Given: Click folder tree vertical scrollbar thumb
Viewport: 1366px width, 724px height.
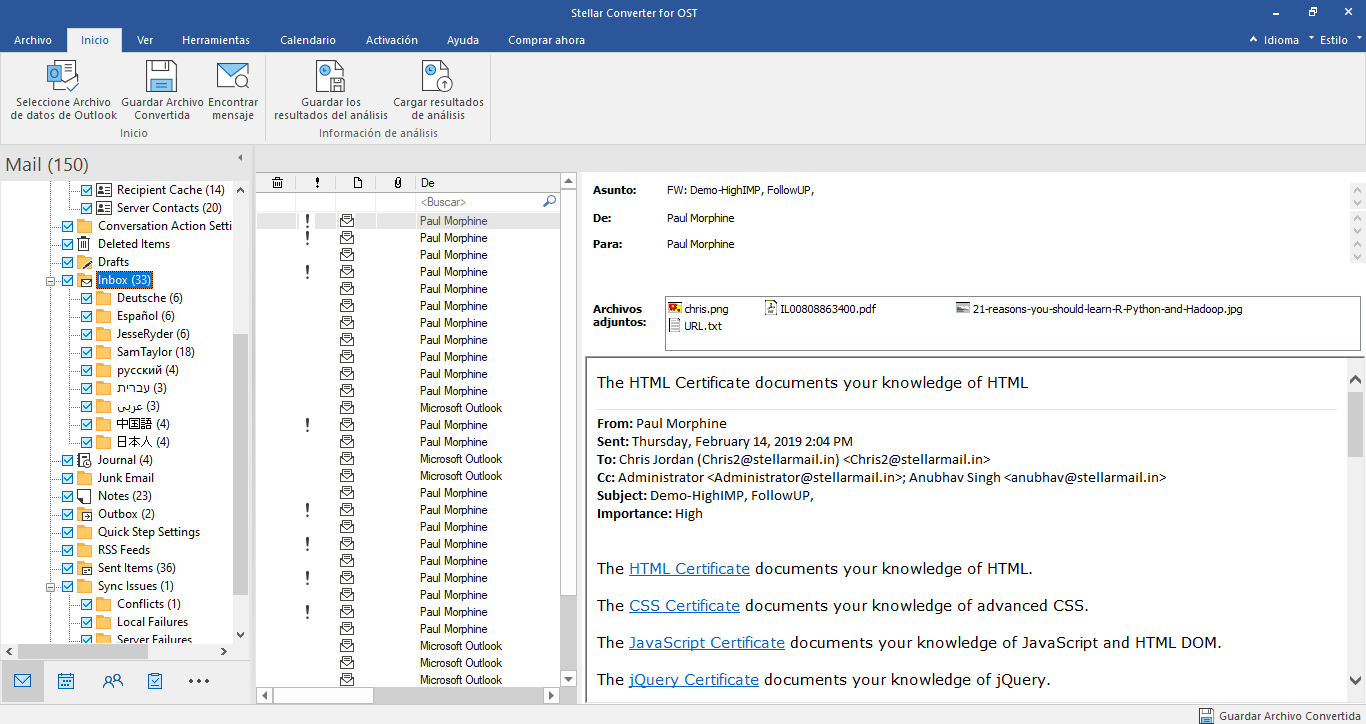Looking at the screenshot, I should coord(240,464).
